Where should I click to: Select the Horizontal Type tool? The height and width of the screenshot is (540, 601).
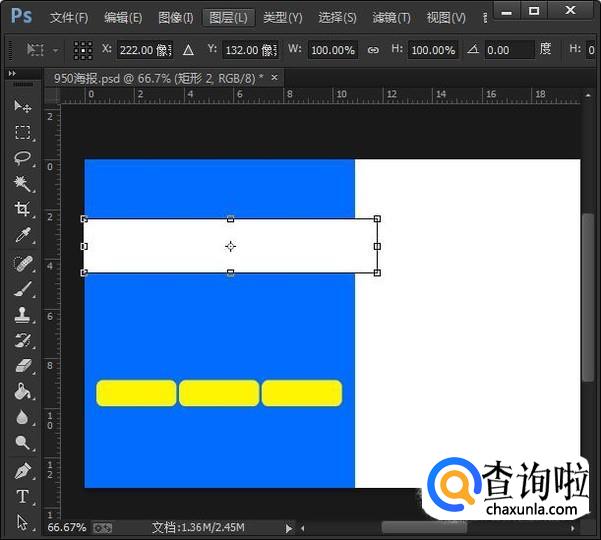click(x=22, y=496)
